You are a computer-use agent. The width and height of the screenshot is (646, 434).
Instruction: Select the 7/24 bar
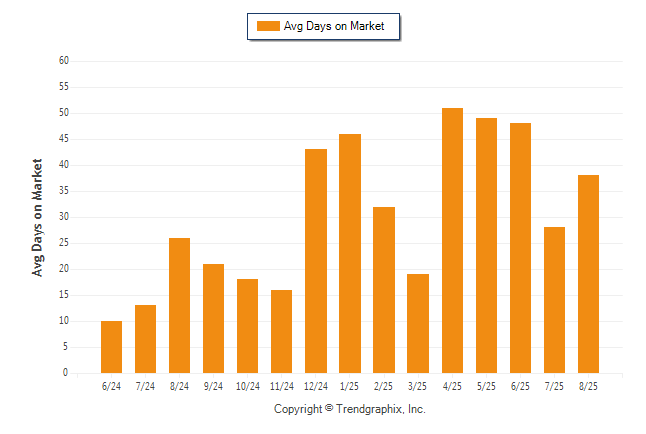(145, 339)
